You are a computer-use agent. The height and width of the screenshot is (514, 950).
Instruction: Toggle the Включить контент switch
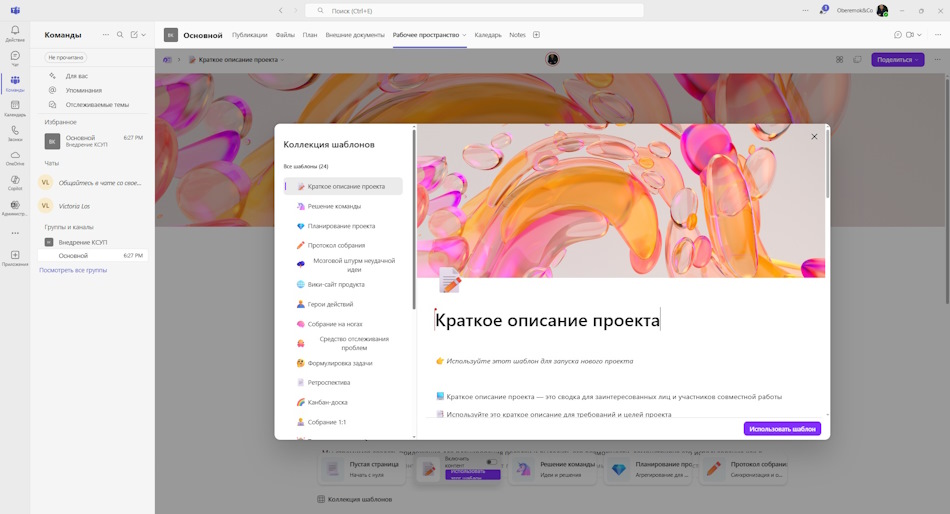tap(491, 462)
